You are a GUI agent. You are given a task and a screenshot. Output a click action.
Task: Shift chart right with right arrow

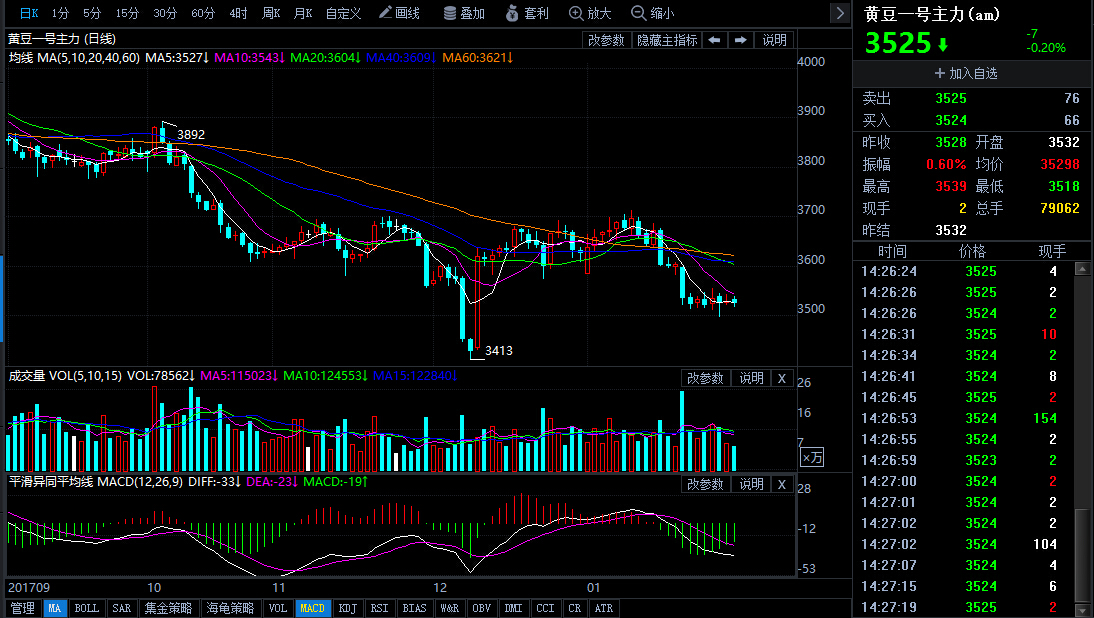click(x=740, y=40)
